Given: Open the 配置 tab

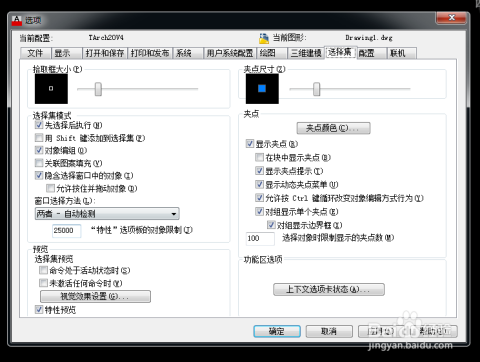Looking at the screenshot, I should [371, 53].
